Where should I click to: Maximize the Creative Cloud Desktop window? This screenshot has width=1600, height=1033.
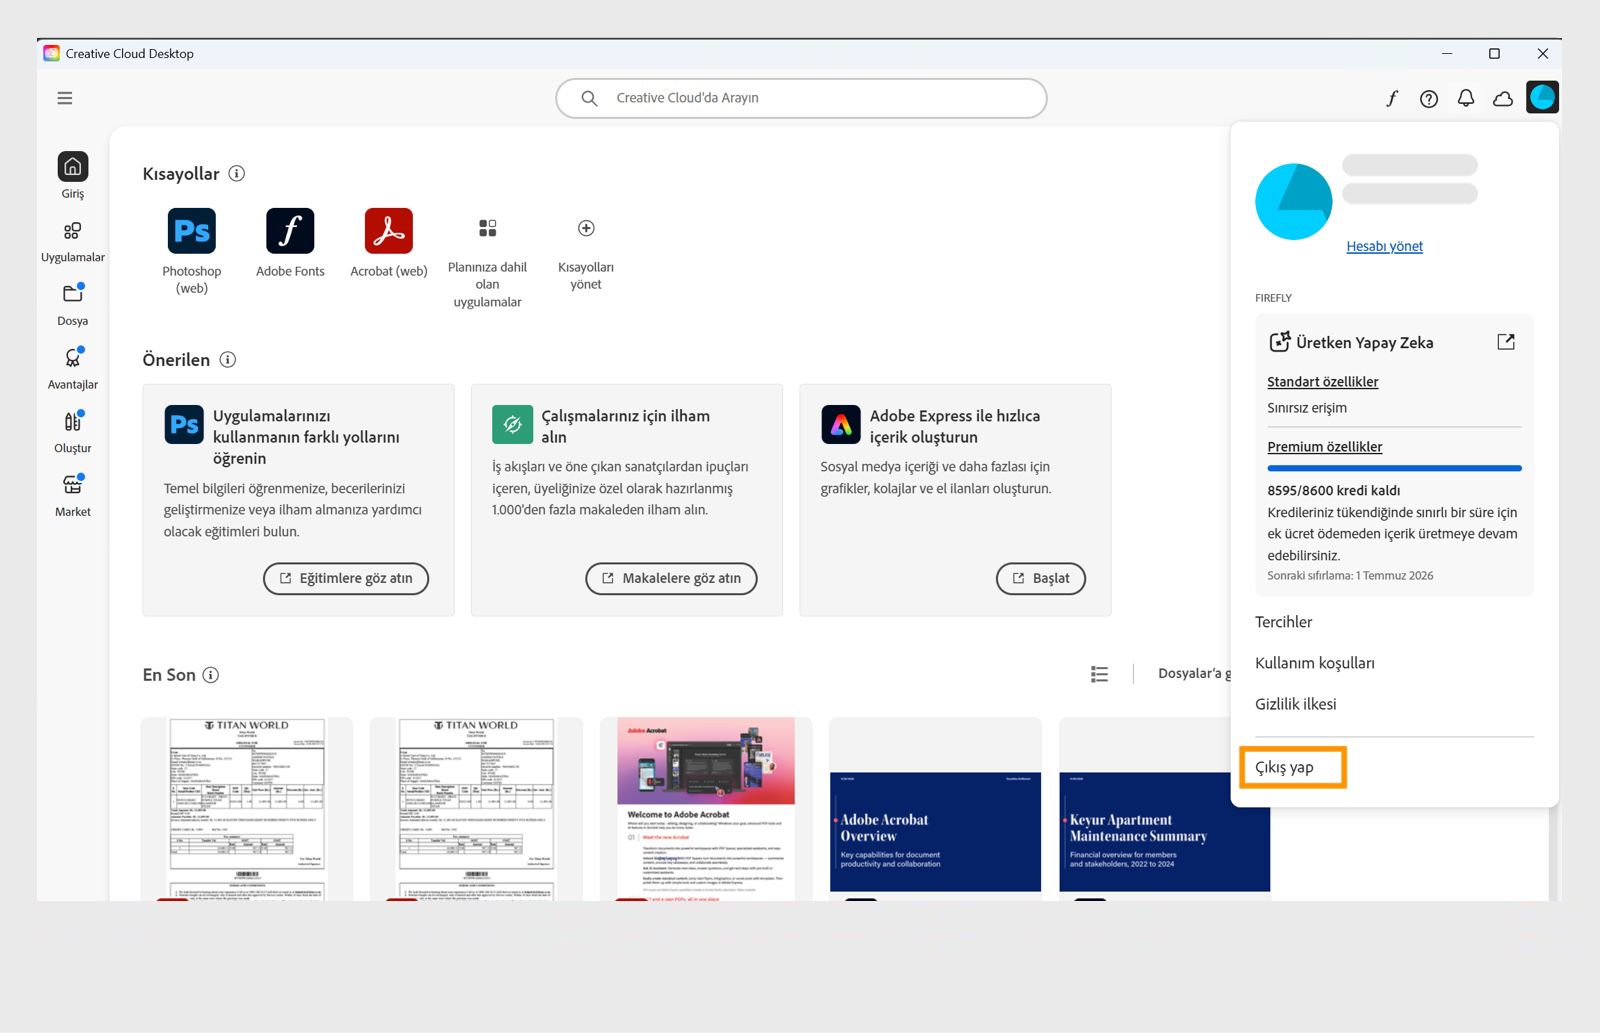click(x=1494, y=53)
